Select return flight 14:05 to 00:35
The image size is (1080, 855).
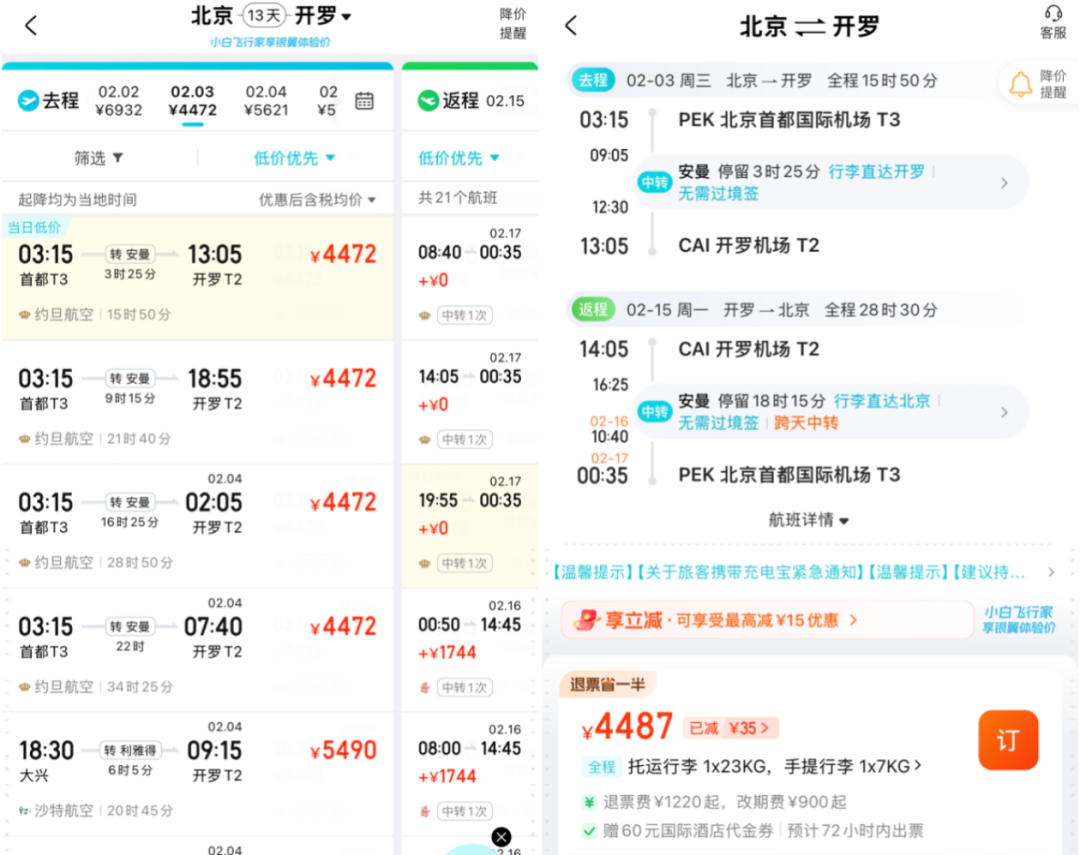pyautogui.click(x=470, y=402)
